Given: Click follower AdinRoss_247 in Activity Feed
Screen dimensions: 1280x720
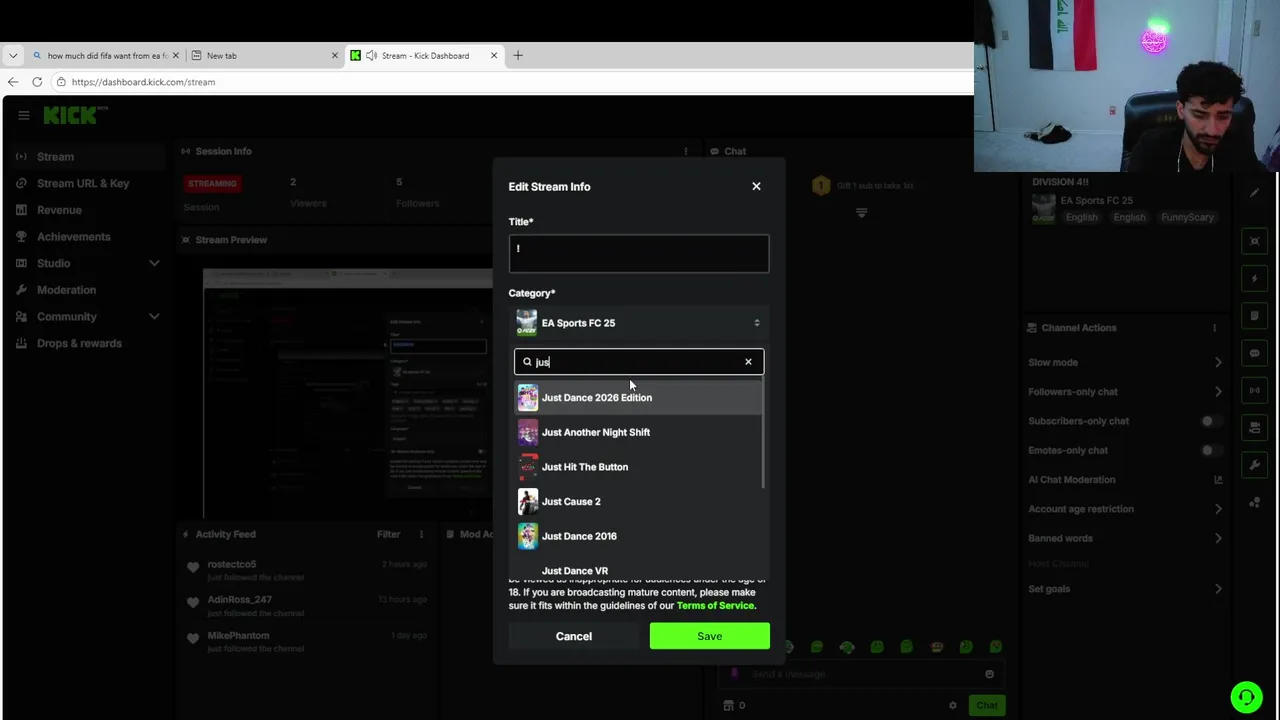Looking at the screenshot, I should tap(239, 600).
